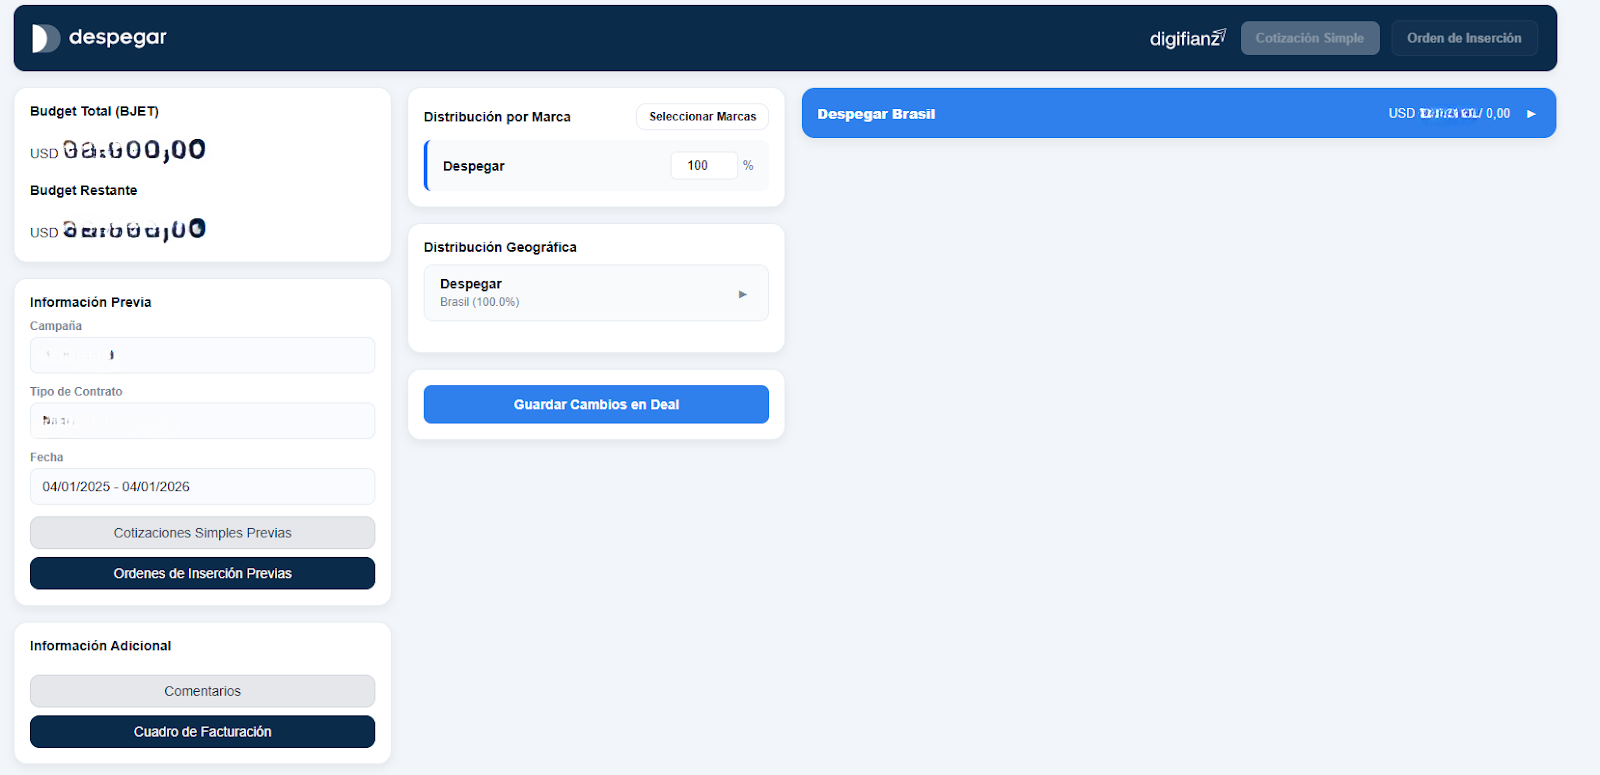This screenshot has height=775, width=1600.
Task: Open Ordenes de Inserción Previas
Action: [x=202, y=573]
